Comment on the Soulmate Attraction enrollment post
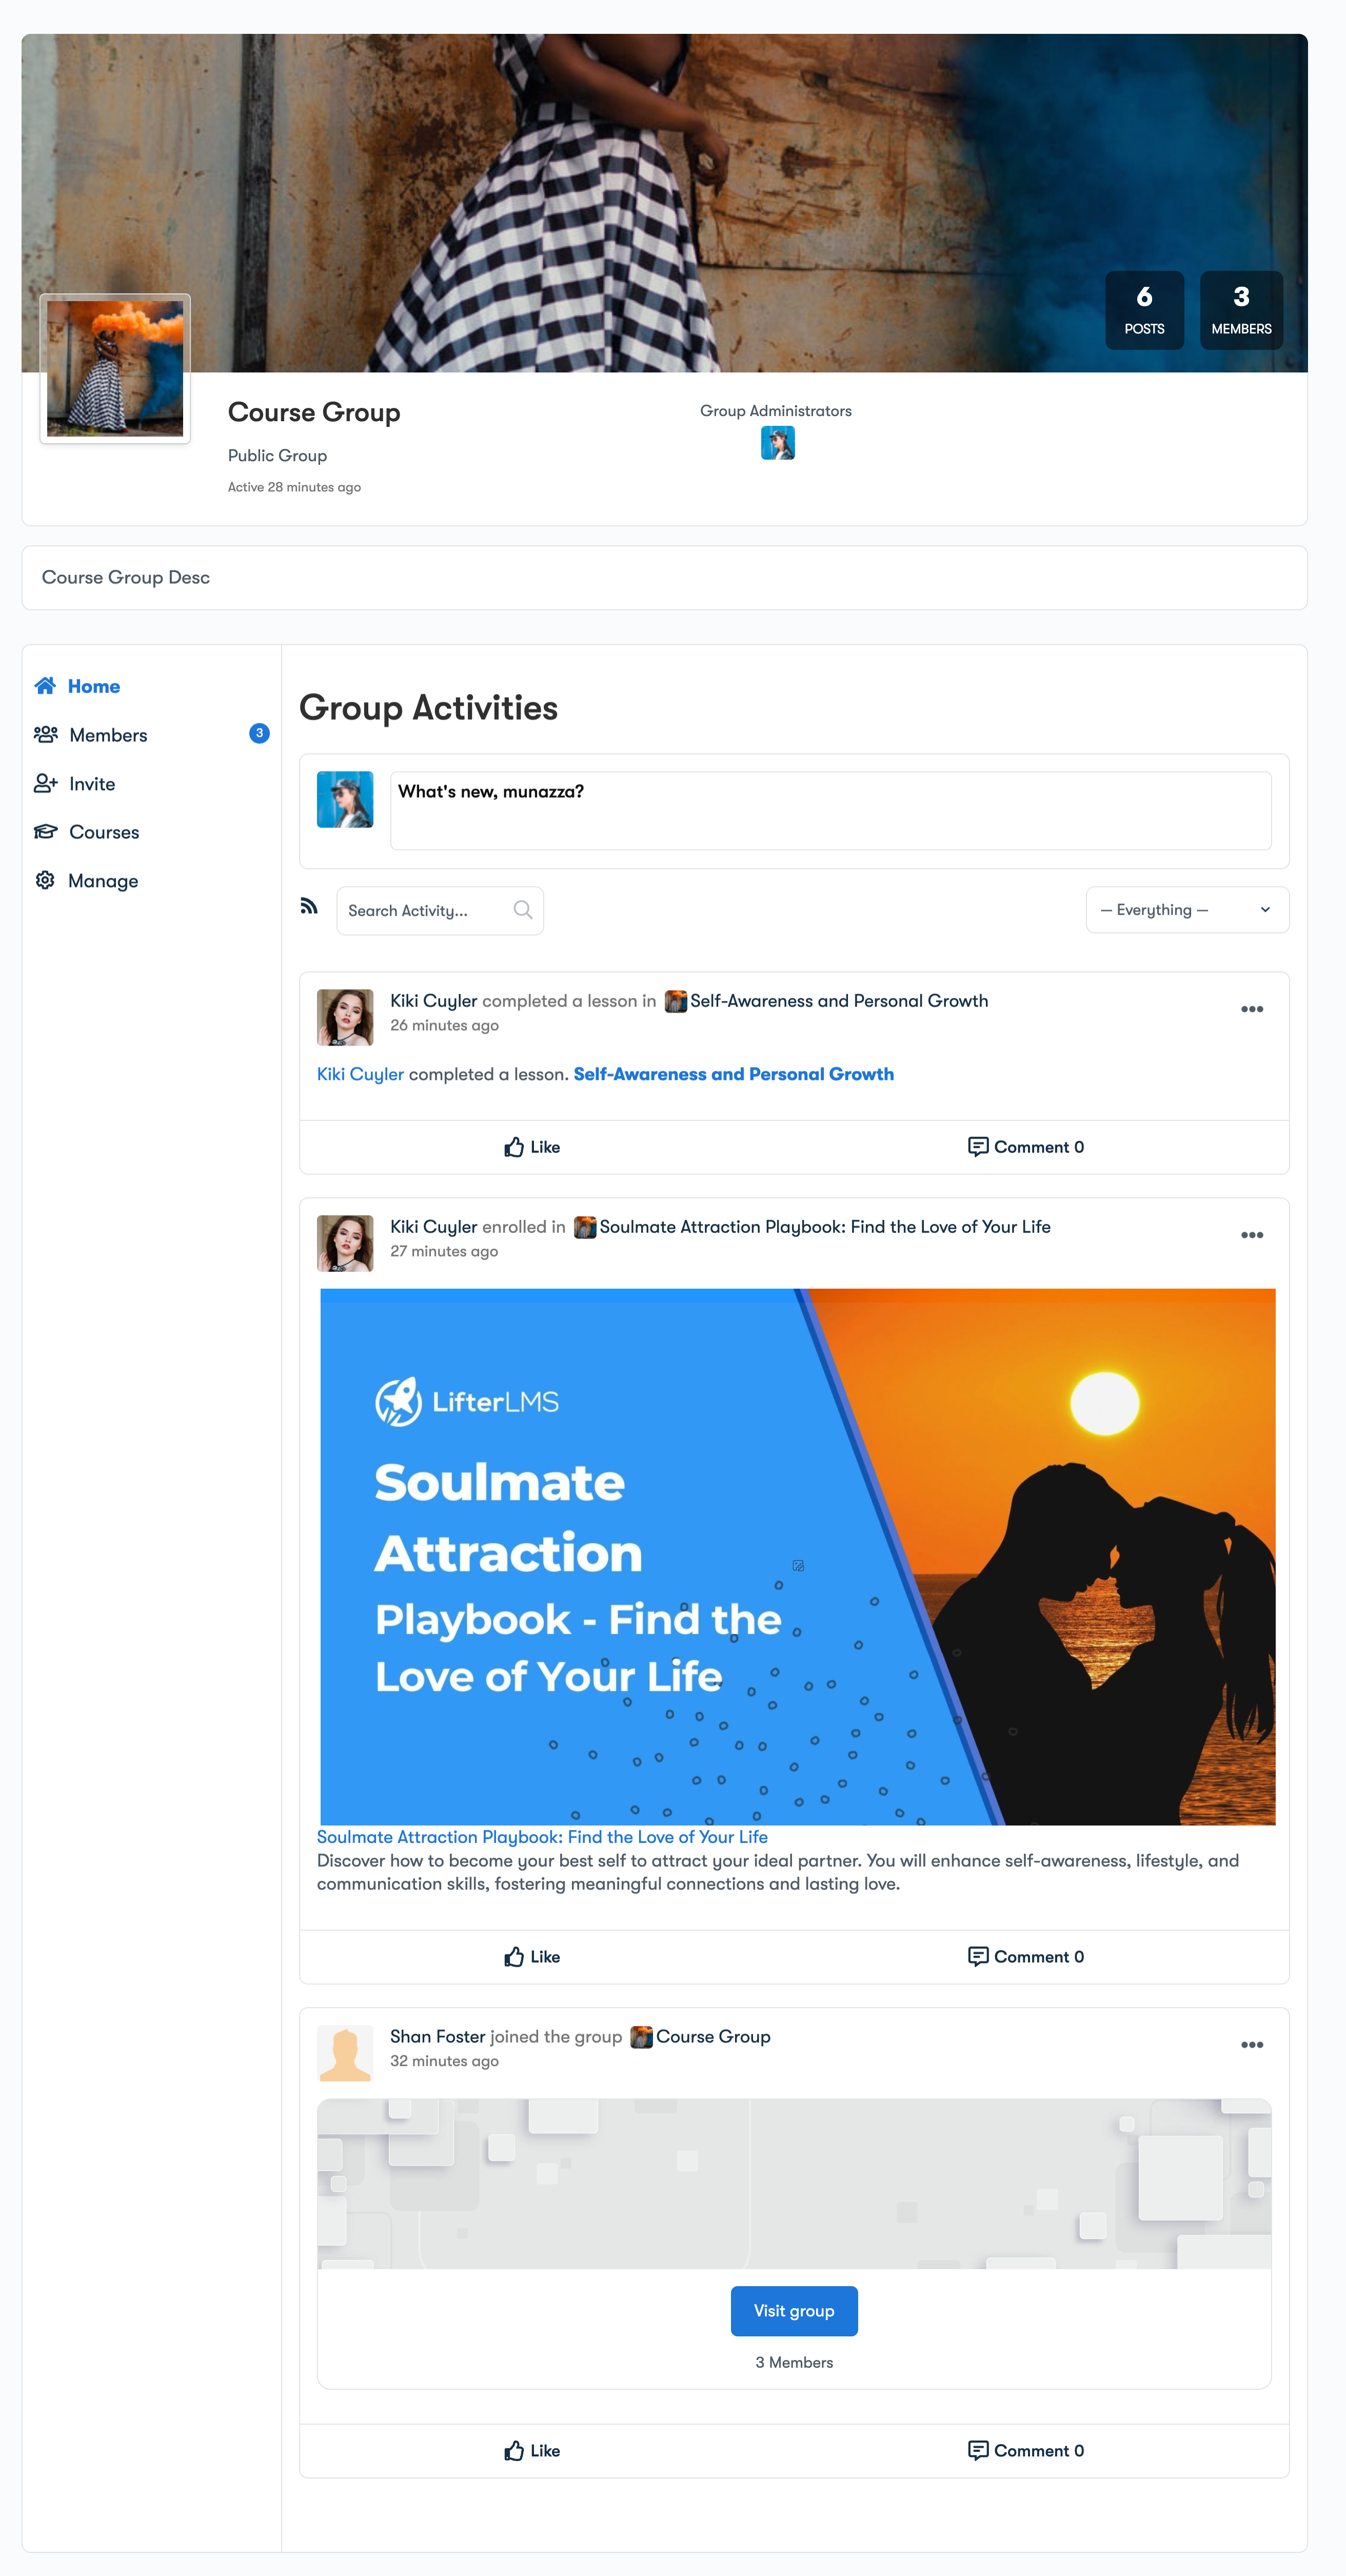 (x=1026, y=1957)
